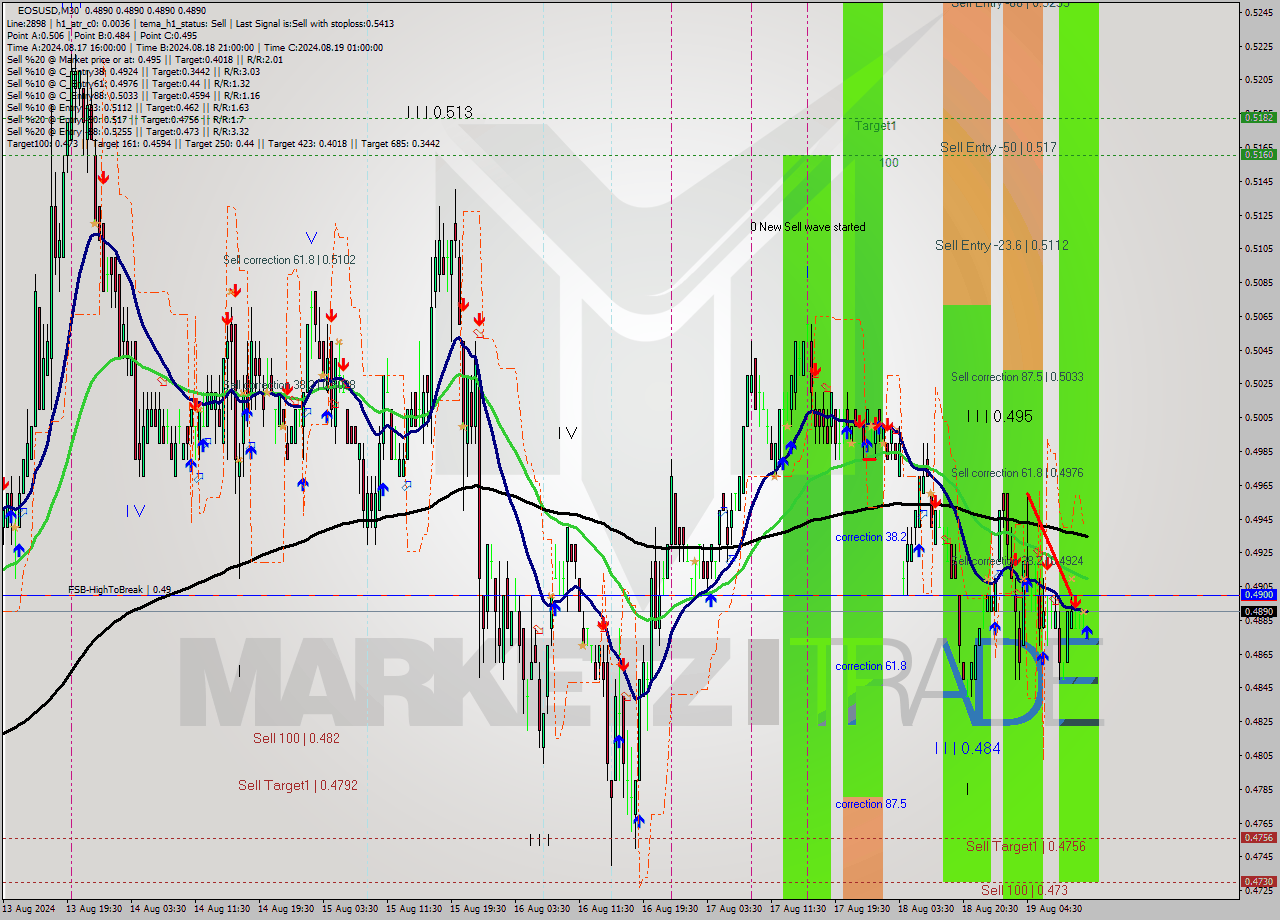Click blue 0.4900 price tag on axis
Screen dimensions: 1280x920
(x=1257, y=594)
